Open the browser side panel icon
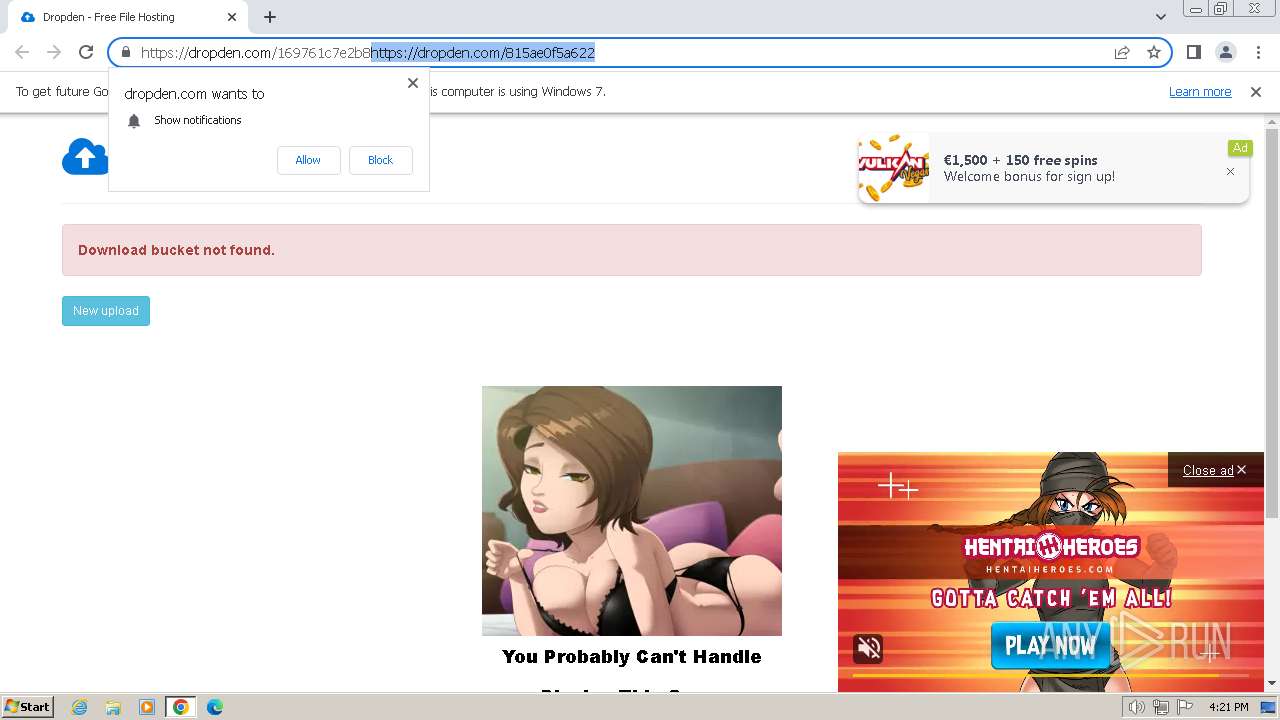The height and width of the screenshot is (720, 1280). point(1193,52)
